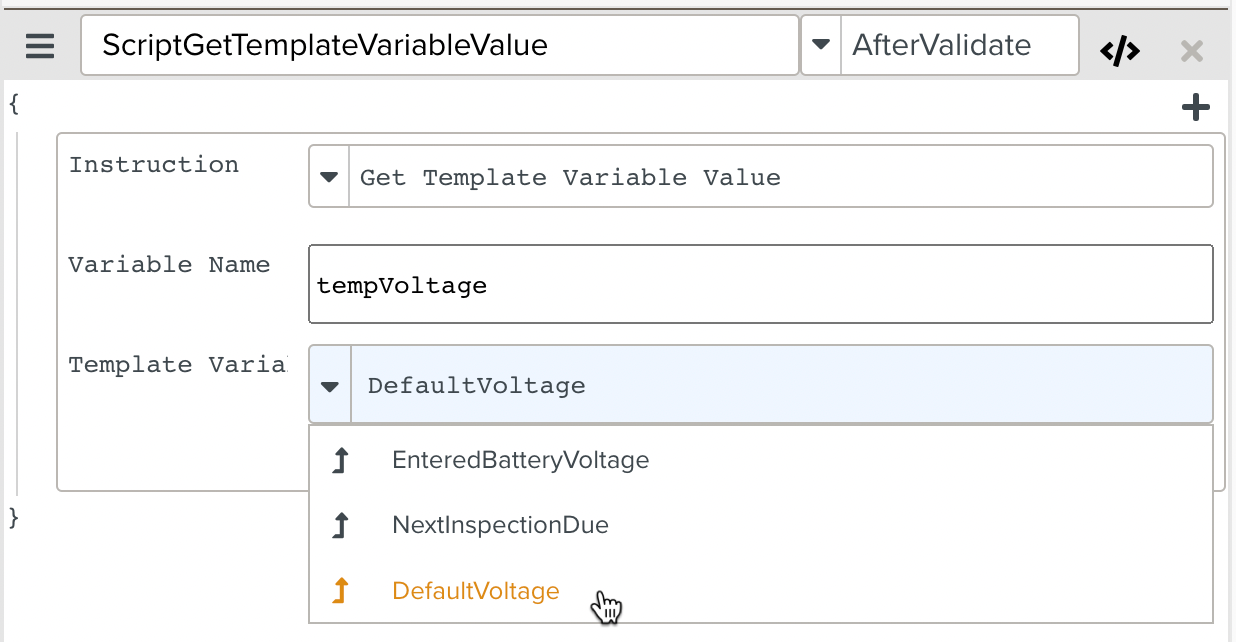Click the code view icon
Viewport: 1236px width, 642px height.
click(x=1120, y=51)
